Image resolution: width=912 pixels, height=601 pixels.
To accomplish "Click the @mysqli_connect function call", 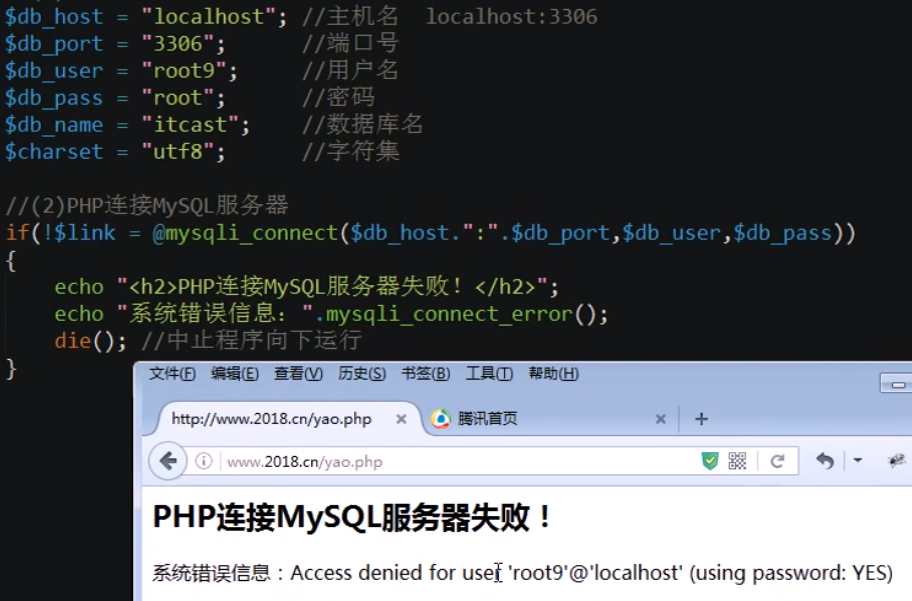I will [x=245, y=233].
